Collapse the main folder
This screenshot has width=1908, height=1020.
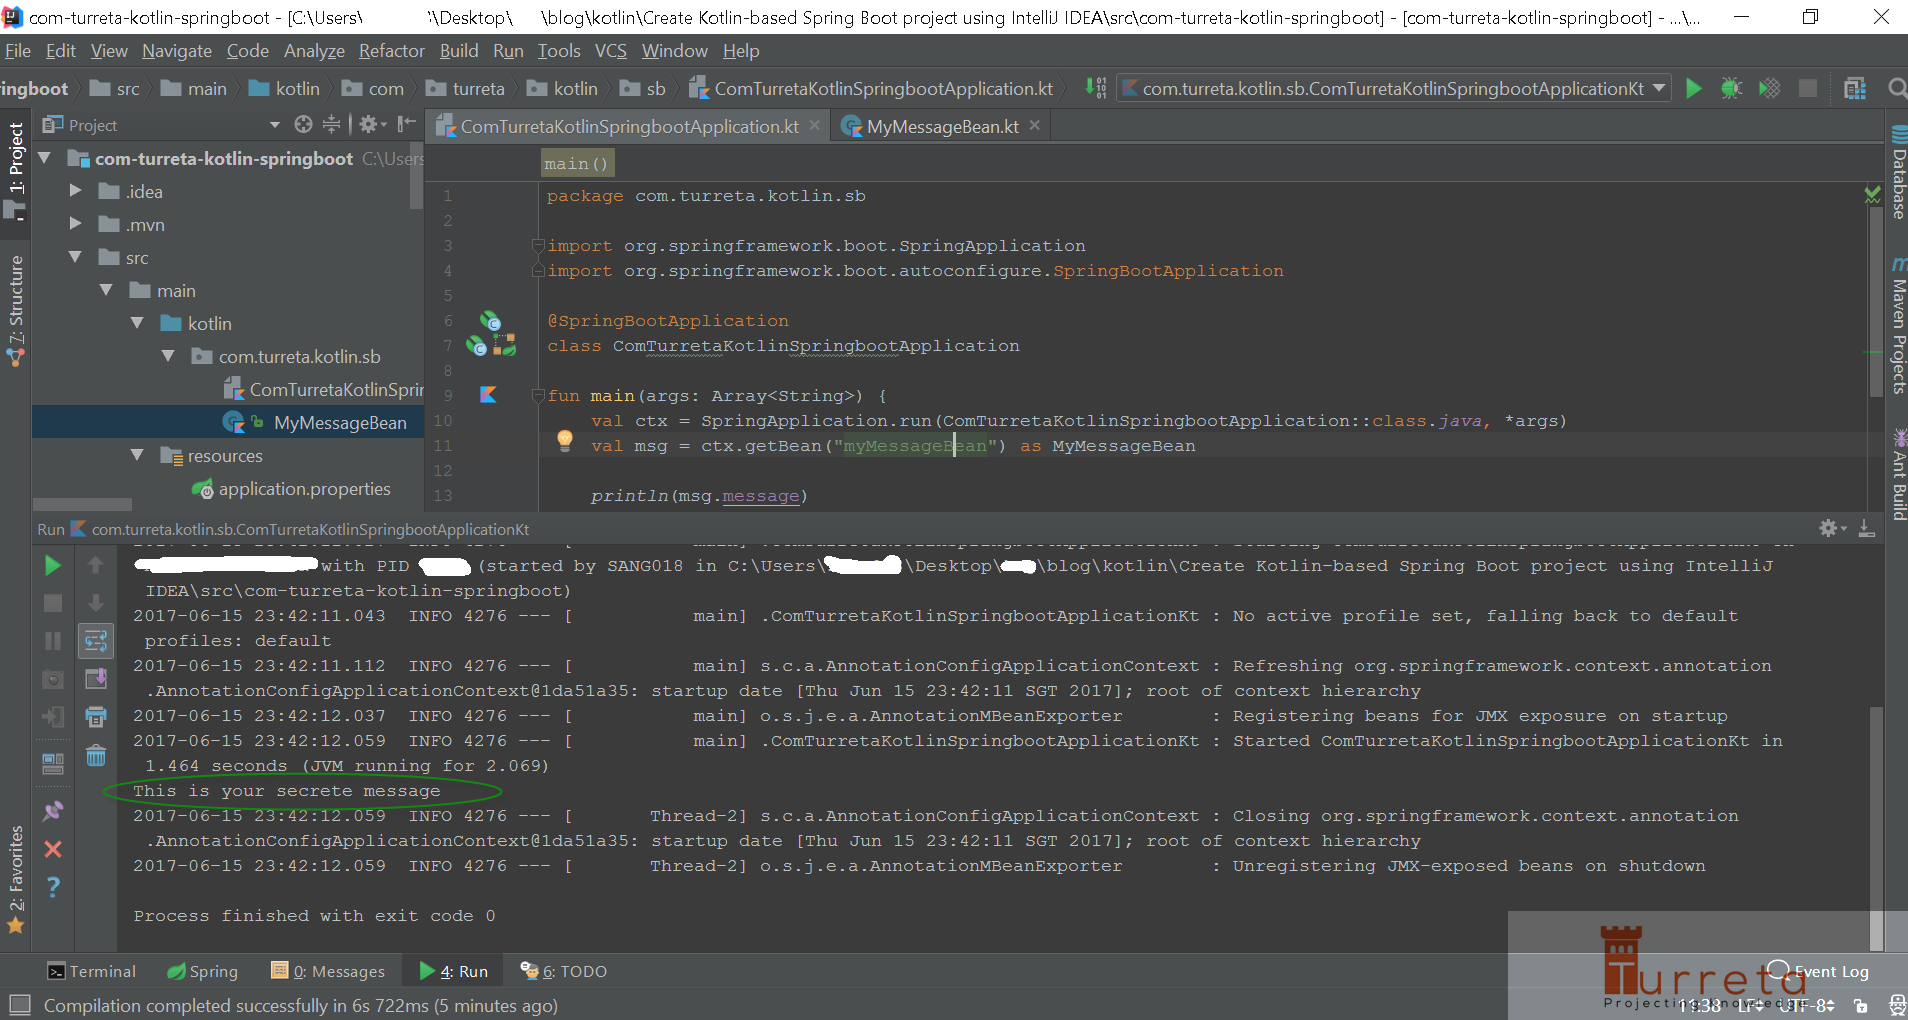point(106,290)
